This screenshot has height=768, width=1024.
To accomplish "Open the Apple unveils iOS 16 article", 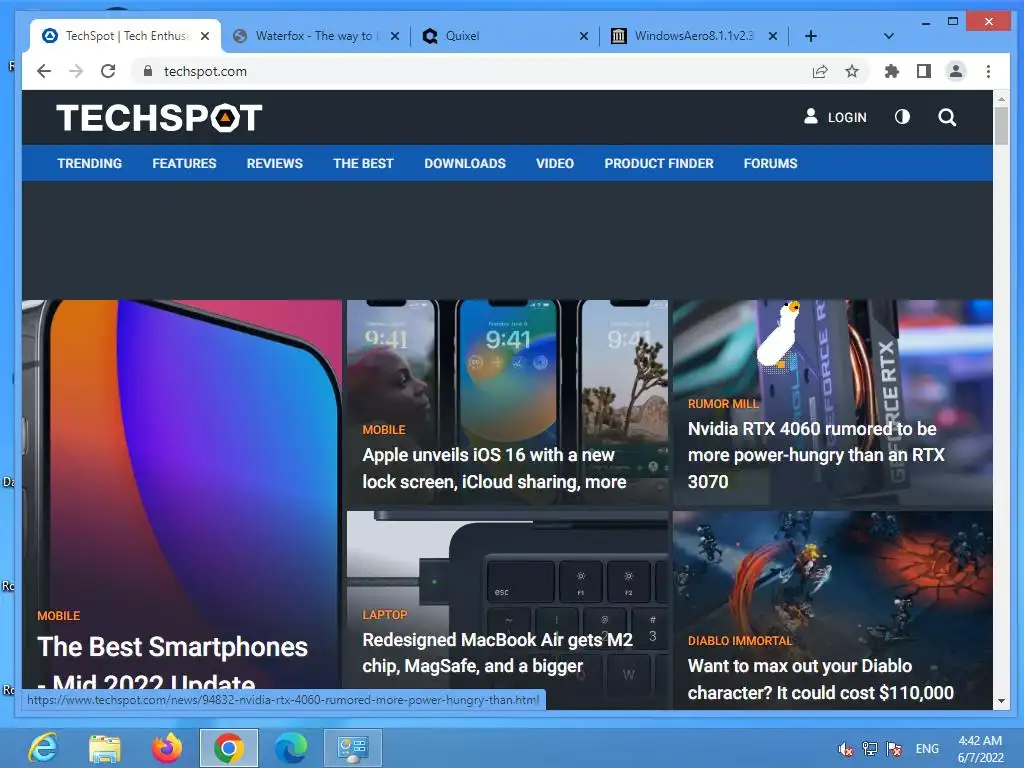I will 494,468.
